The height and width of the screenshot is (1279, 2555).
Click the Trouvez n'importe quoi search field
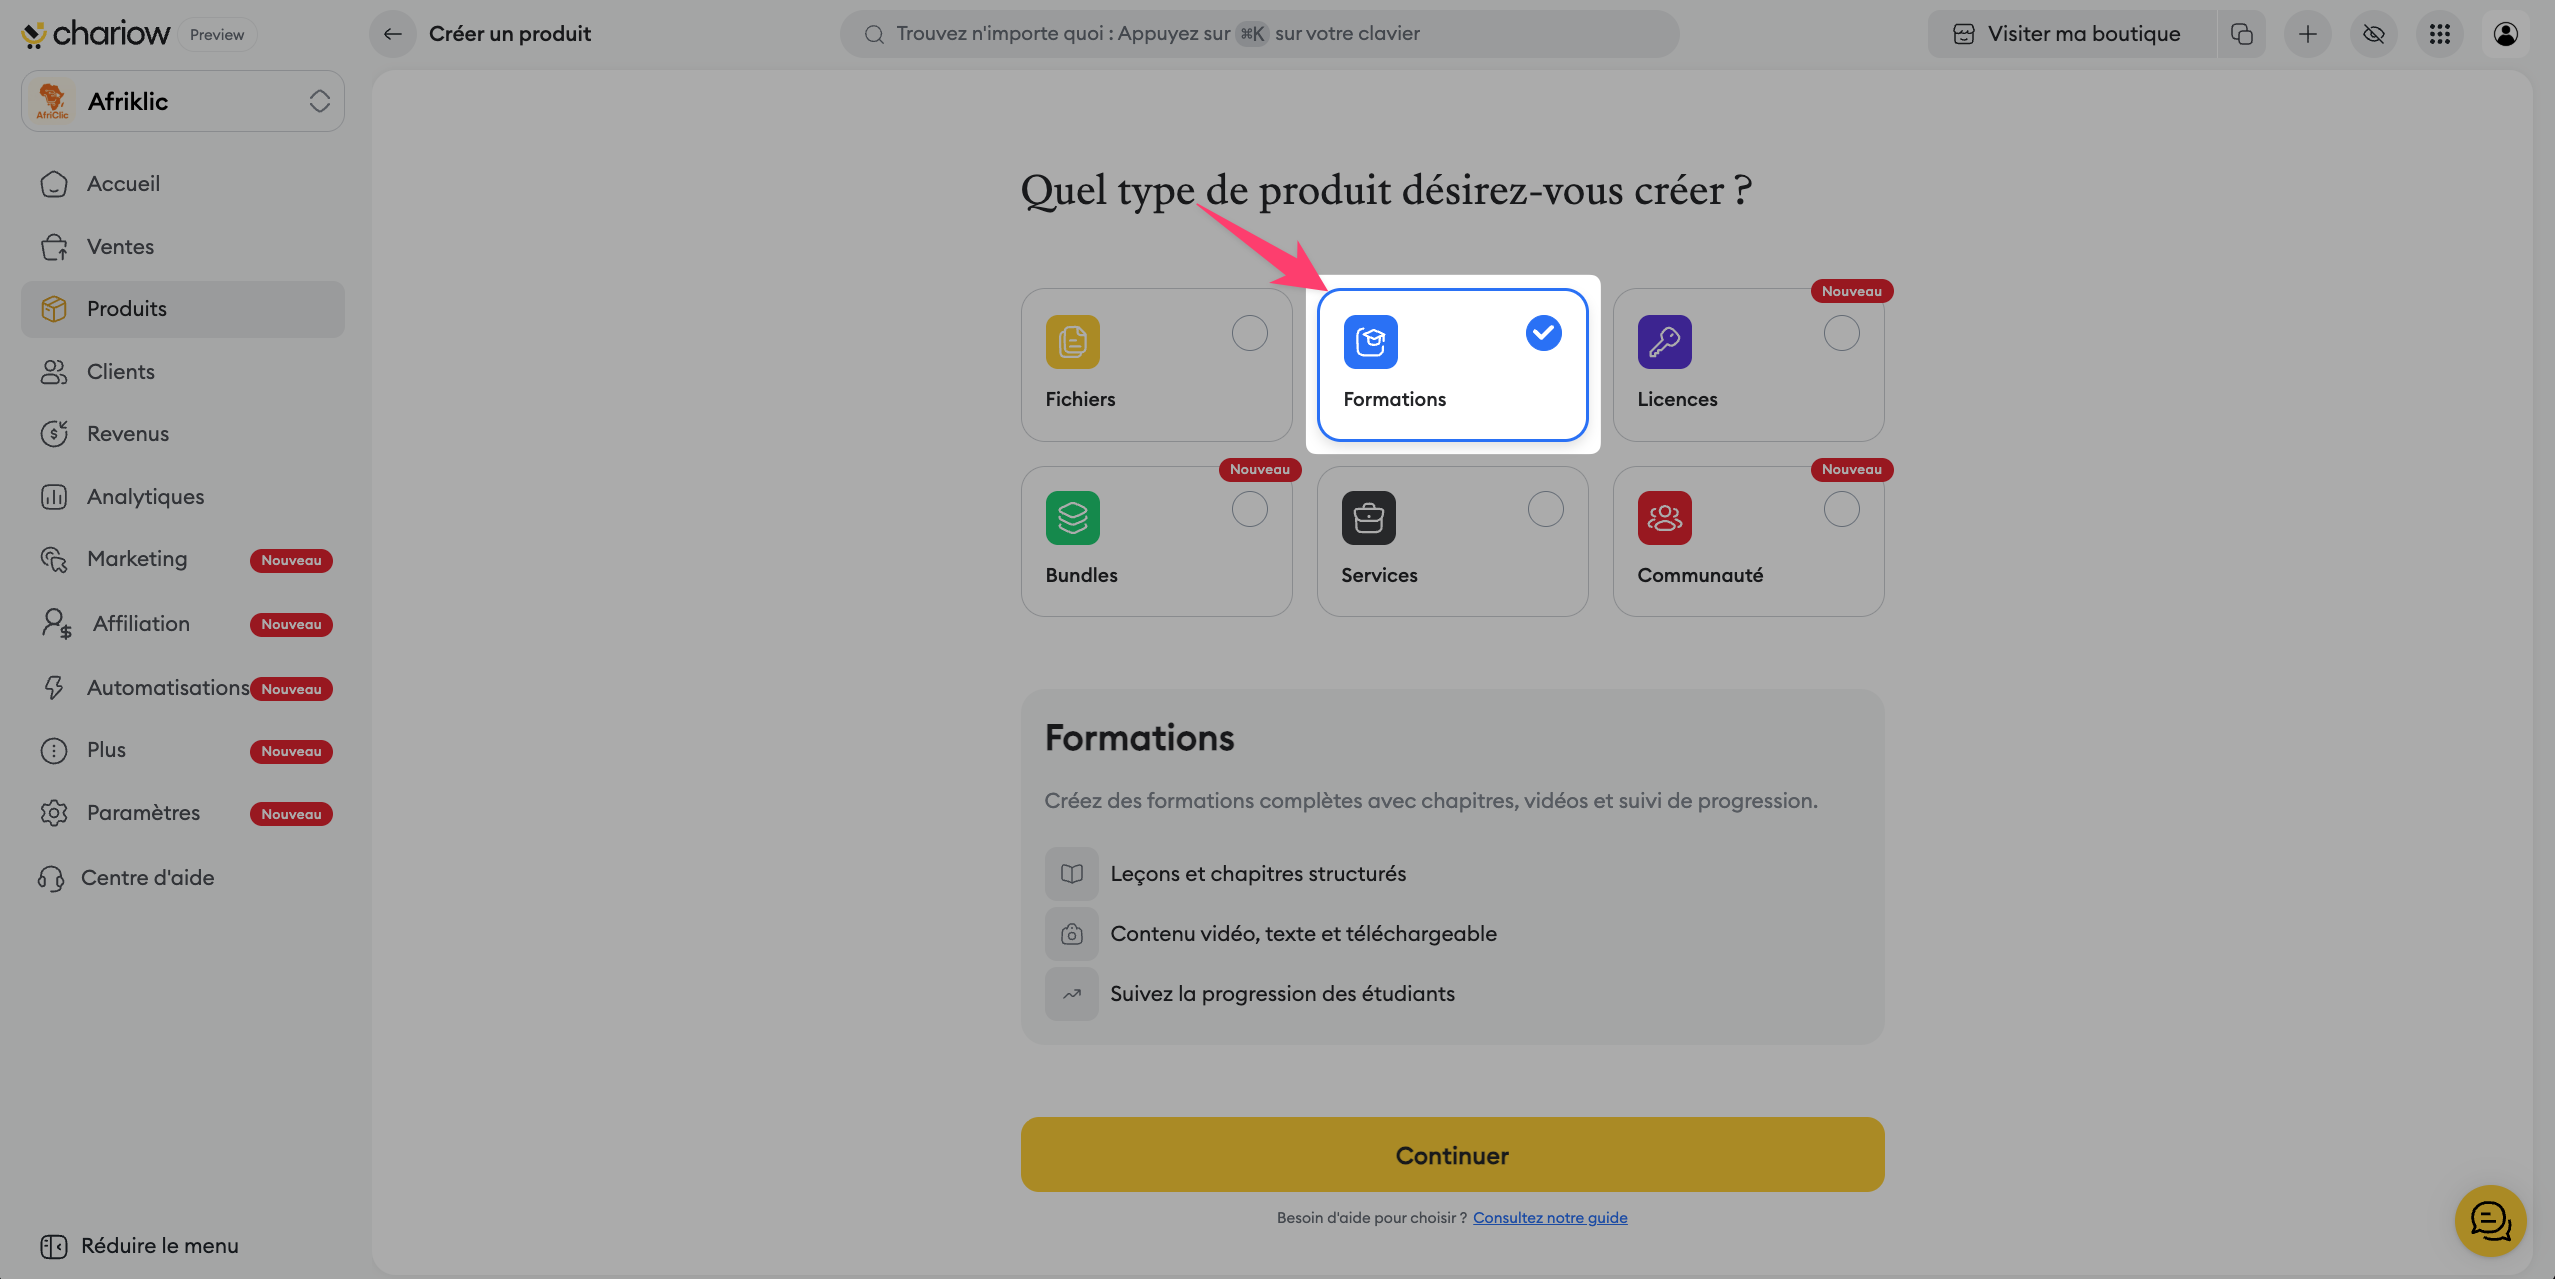click(x=1259, y=34)
